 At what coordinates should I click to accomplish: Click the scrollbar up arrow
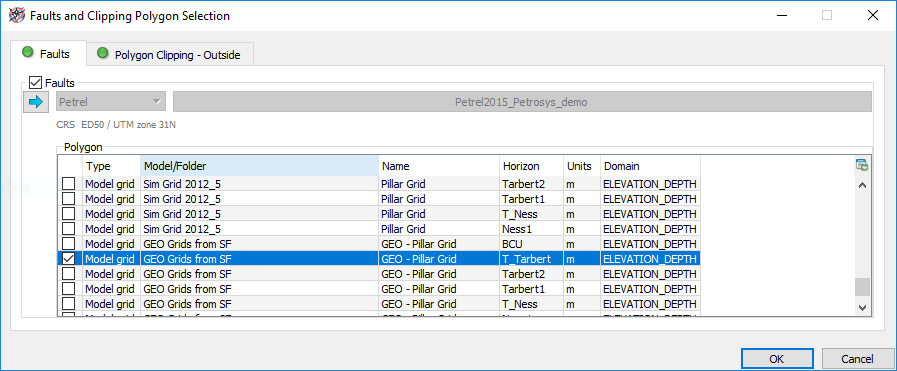click(863, 185)
